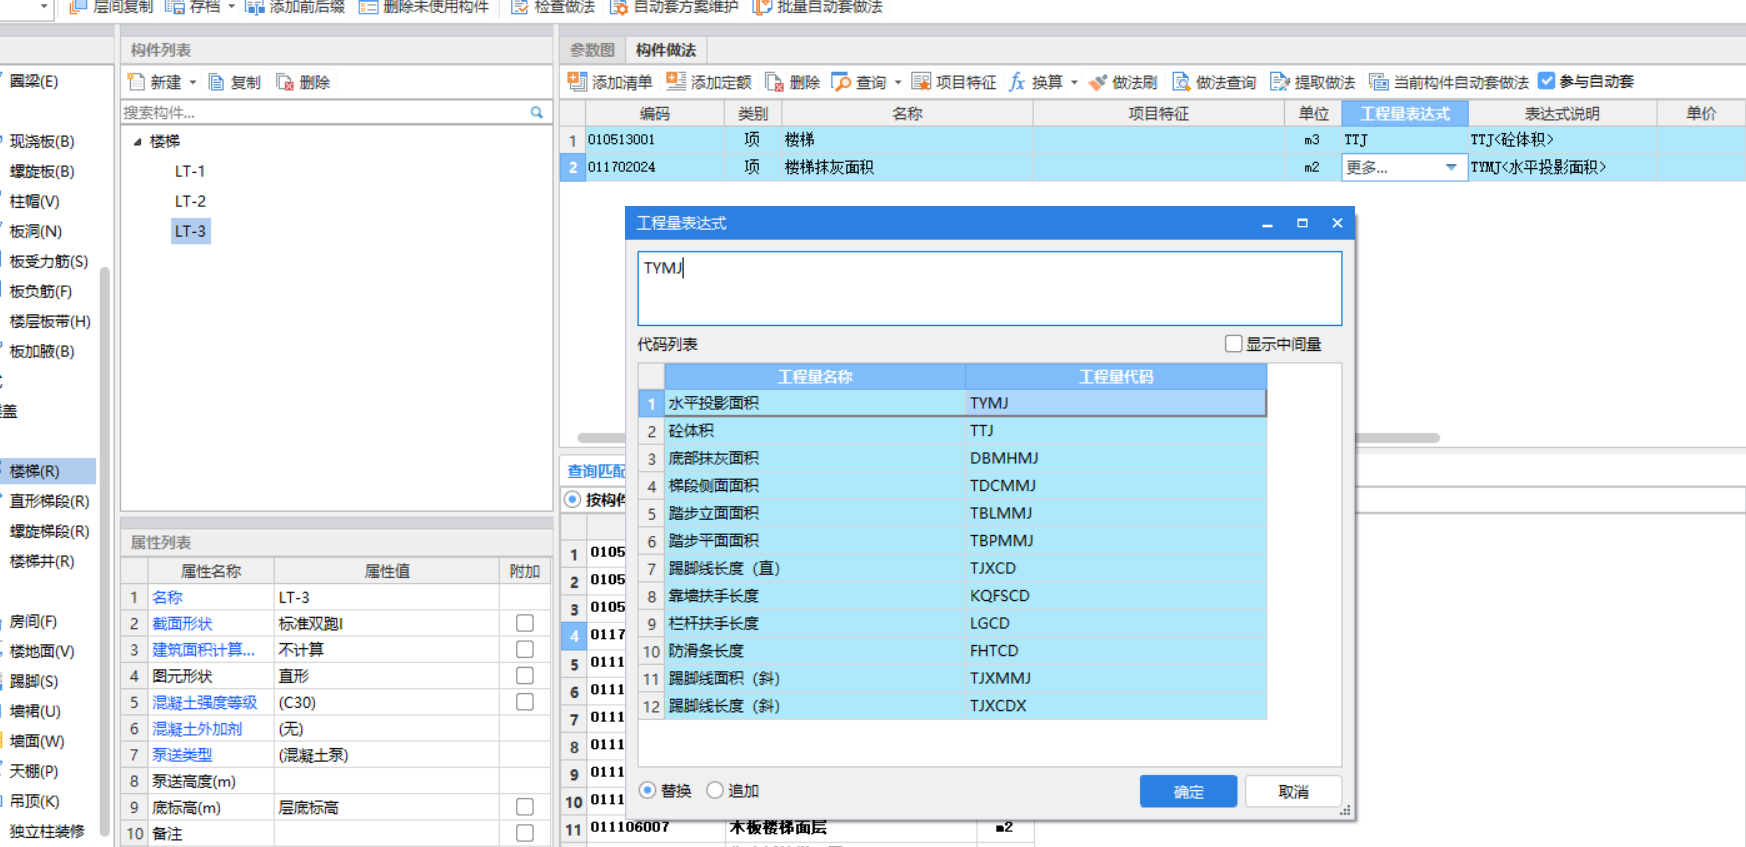The image size is (1746, 847).
Task: Click the 添加前后缀 icon
Action: click(255, 7)
